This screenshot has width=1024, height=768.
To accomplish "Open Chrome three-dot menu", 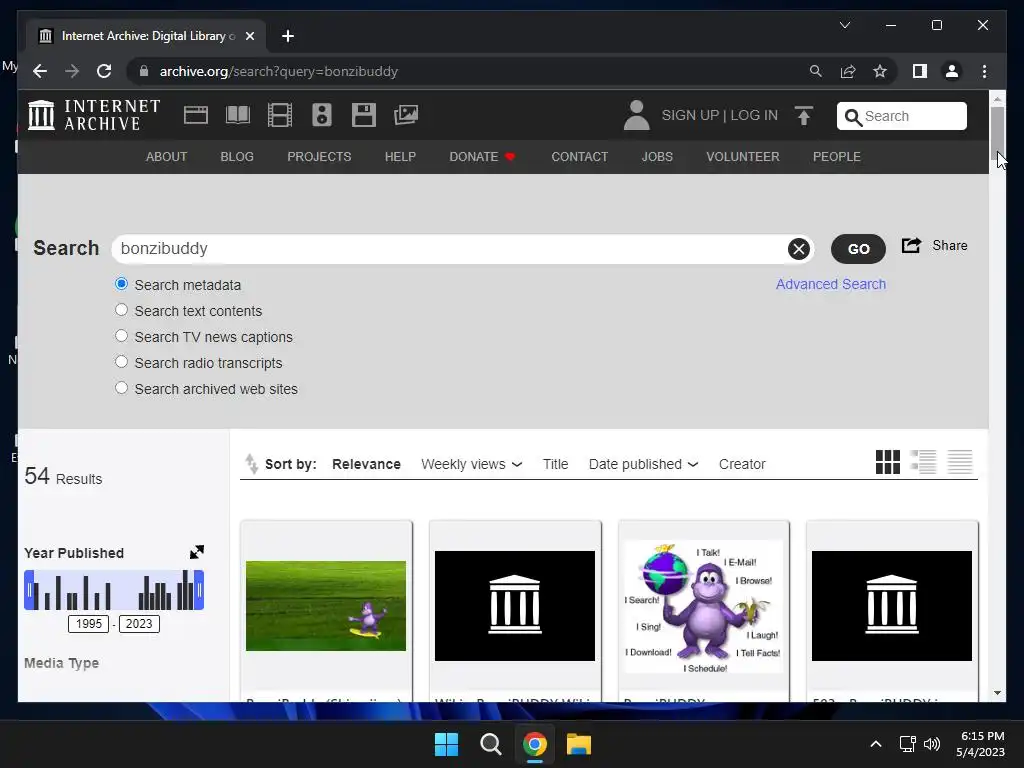I will pos(984,71).
